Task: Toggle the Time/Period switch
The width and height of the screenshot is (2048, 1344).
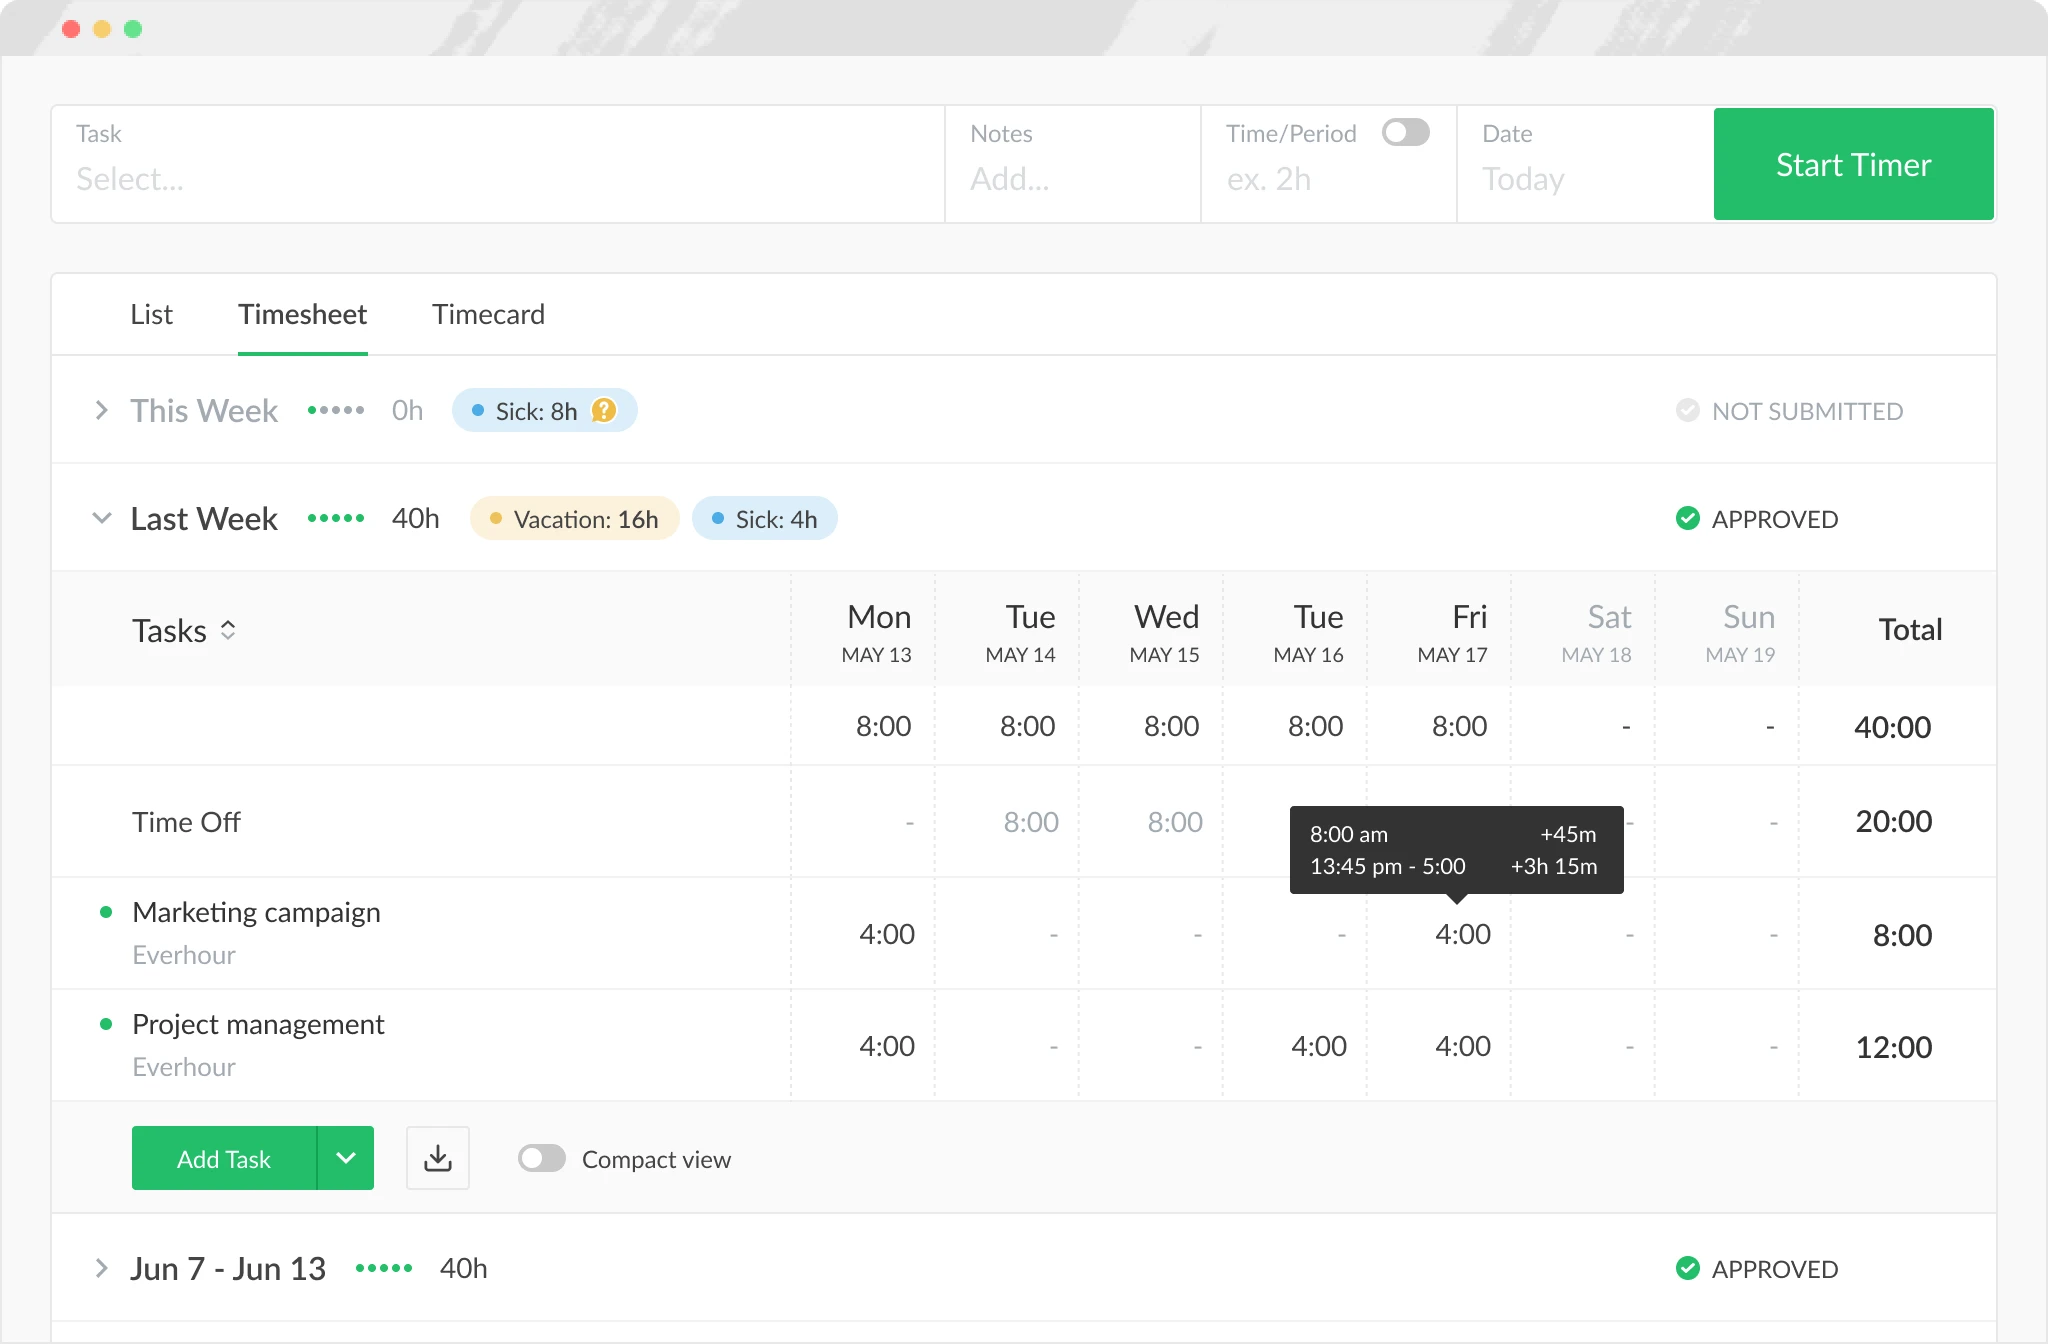Action: click(x=1405, y=132)
